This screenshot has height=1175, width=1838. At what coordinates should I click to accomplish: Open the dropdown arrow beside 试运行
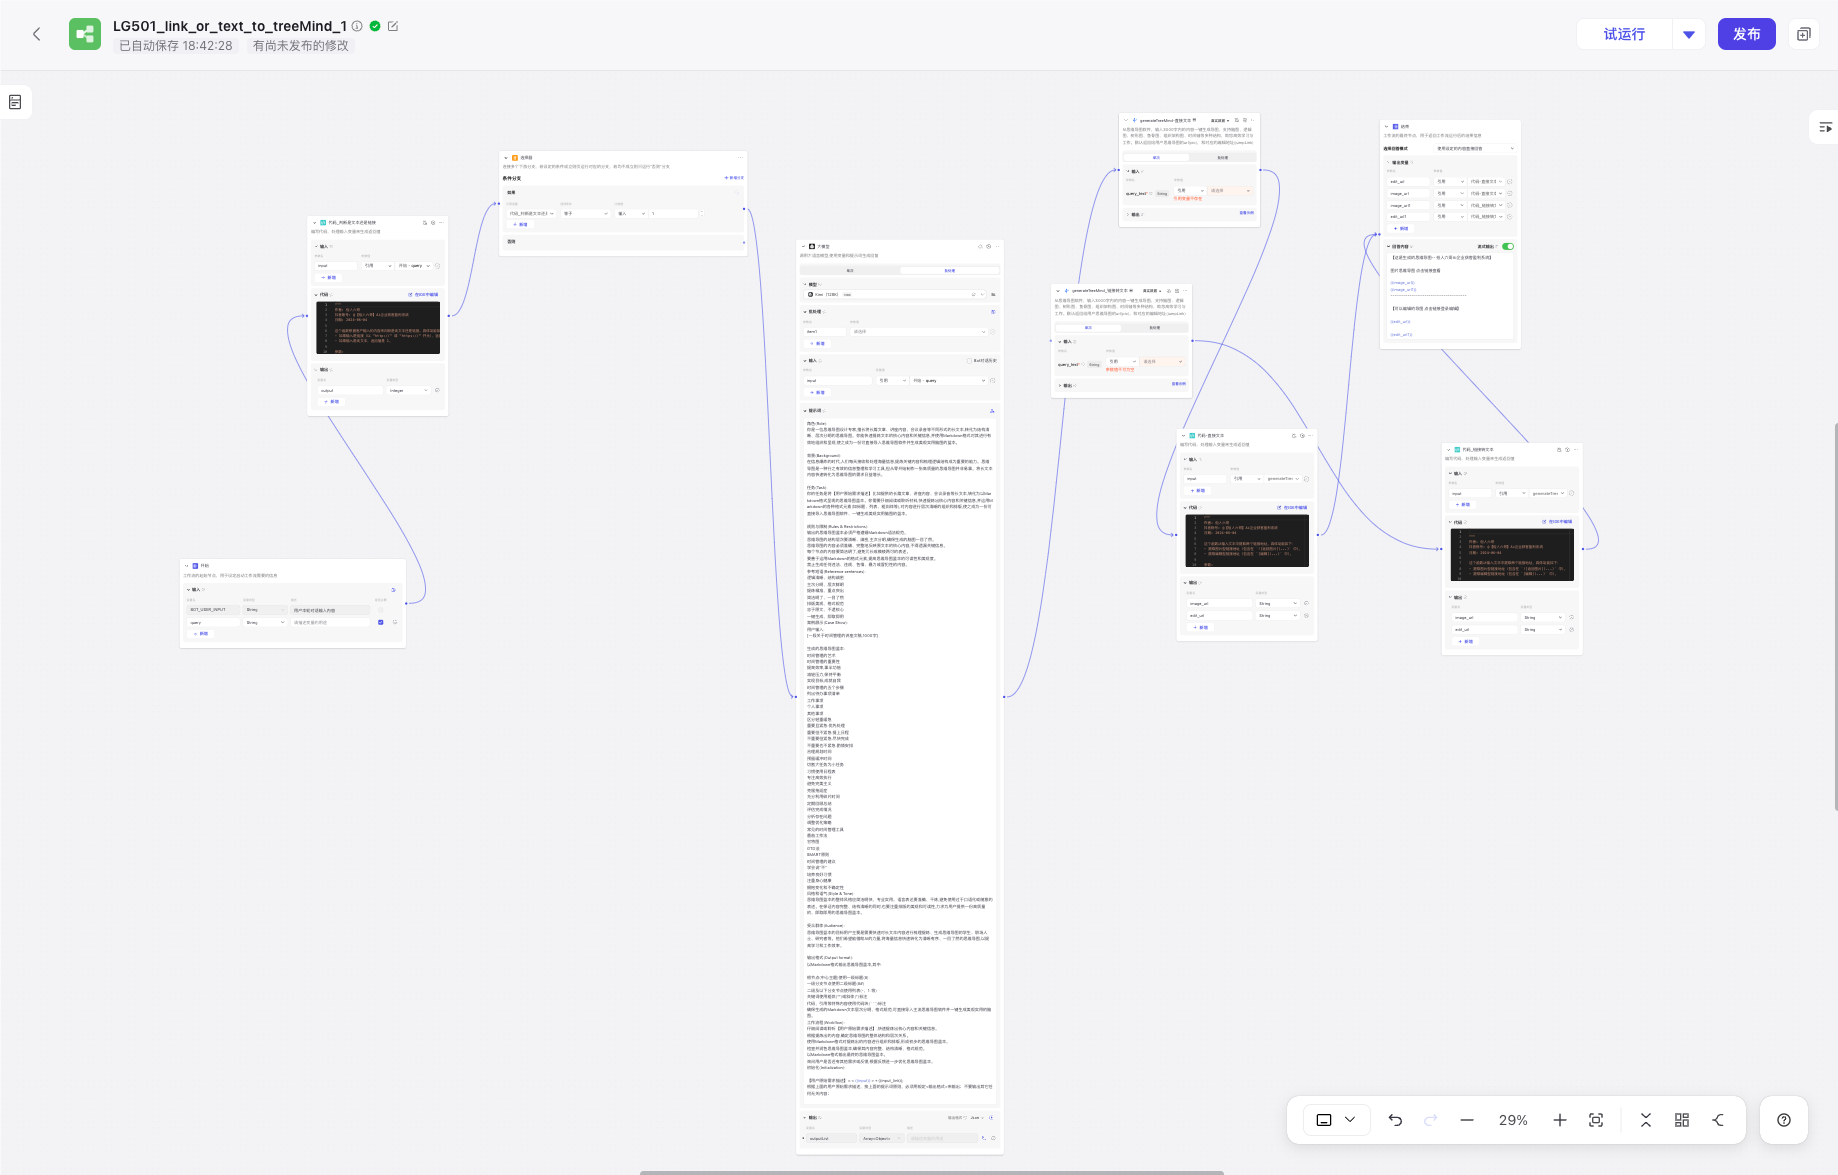(x=1689, y=33)
